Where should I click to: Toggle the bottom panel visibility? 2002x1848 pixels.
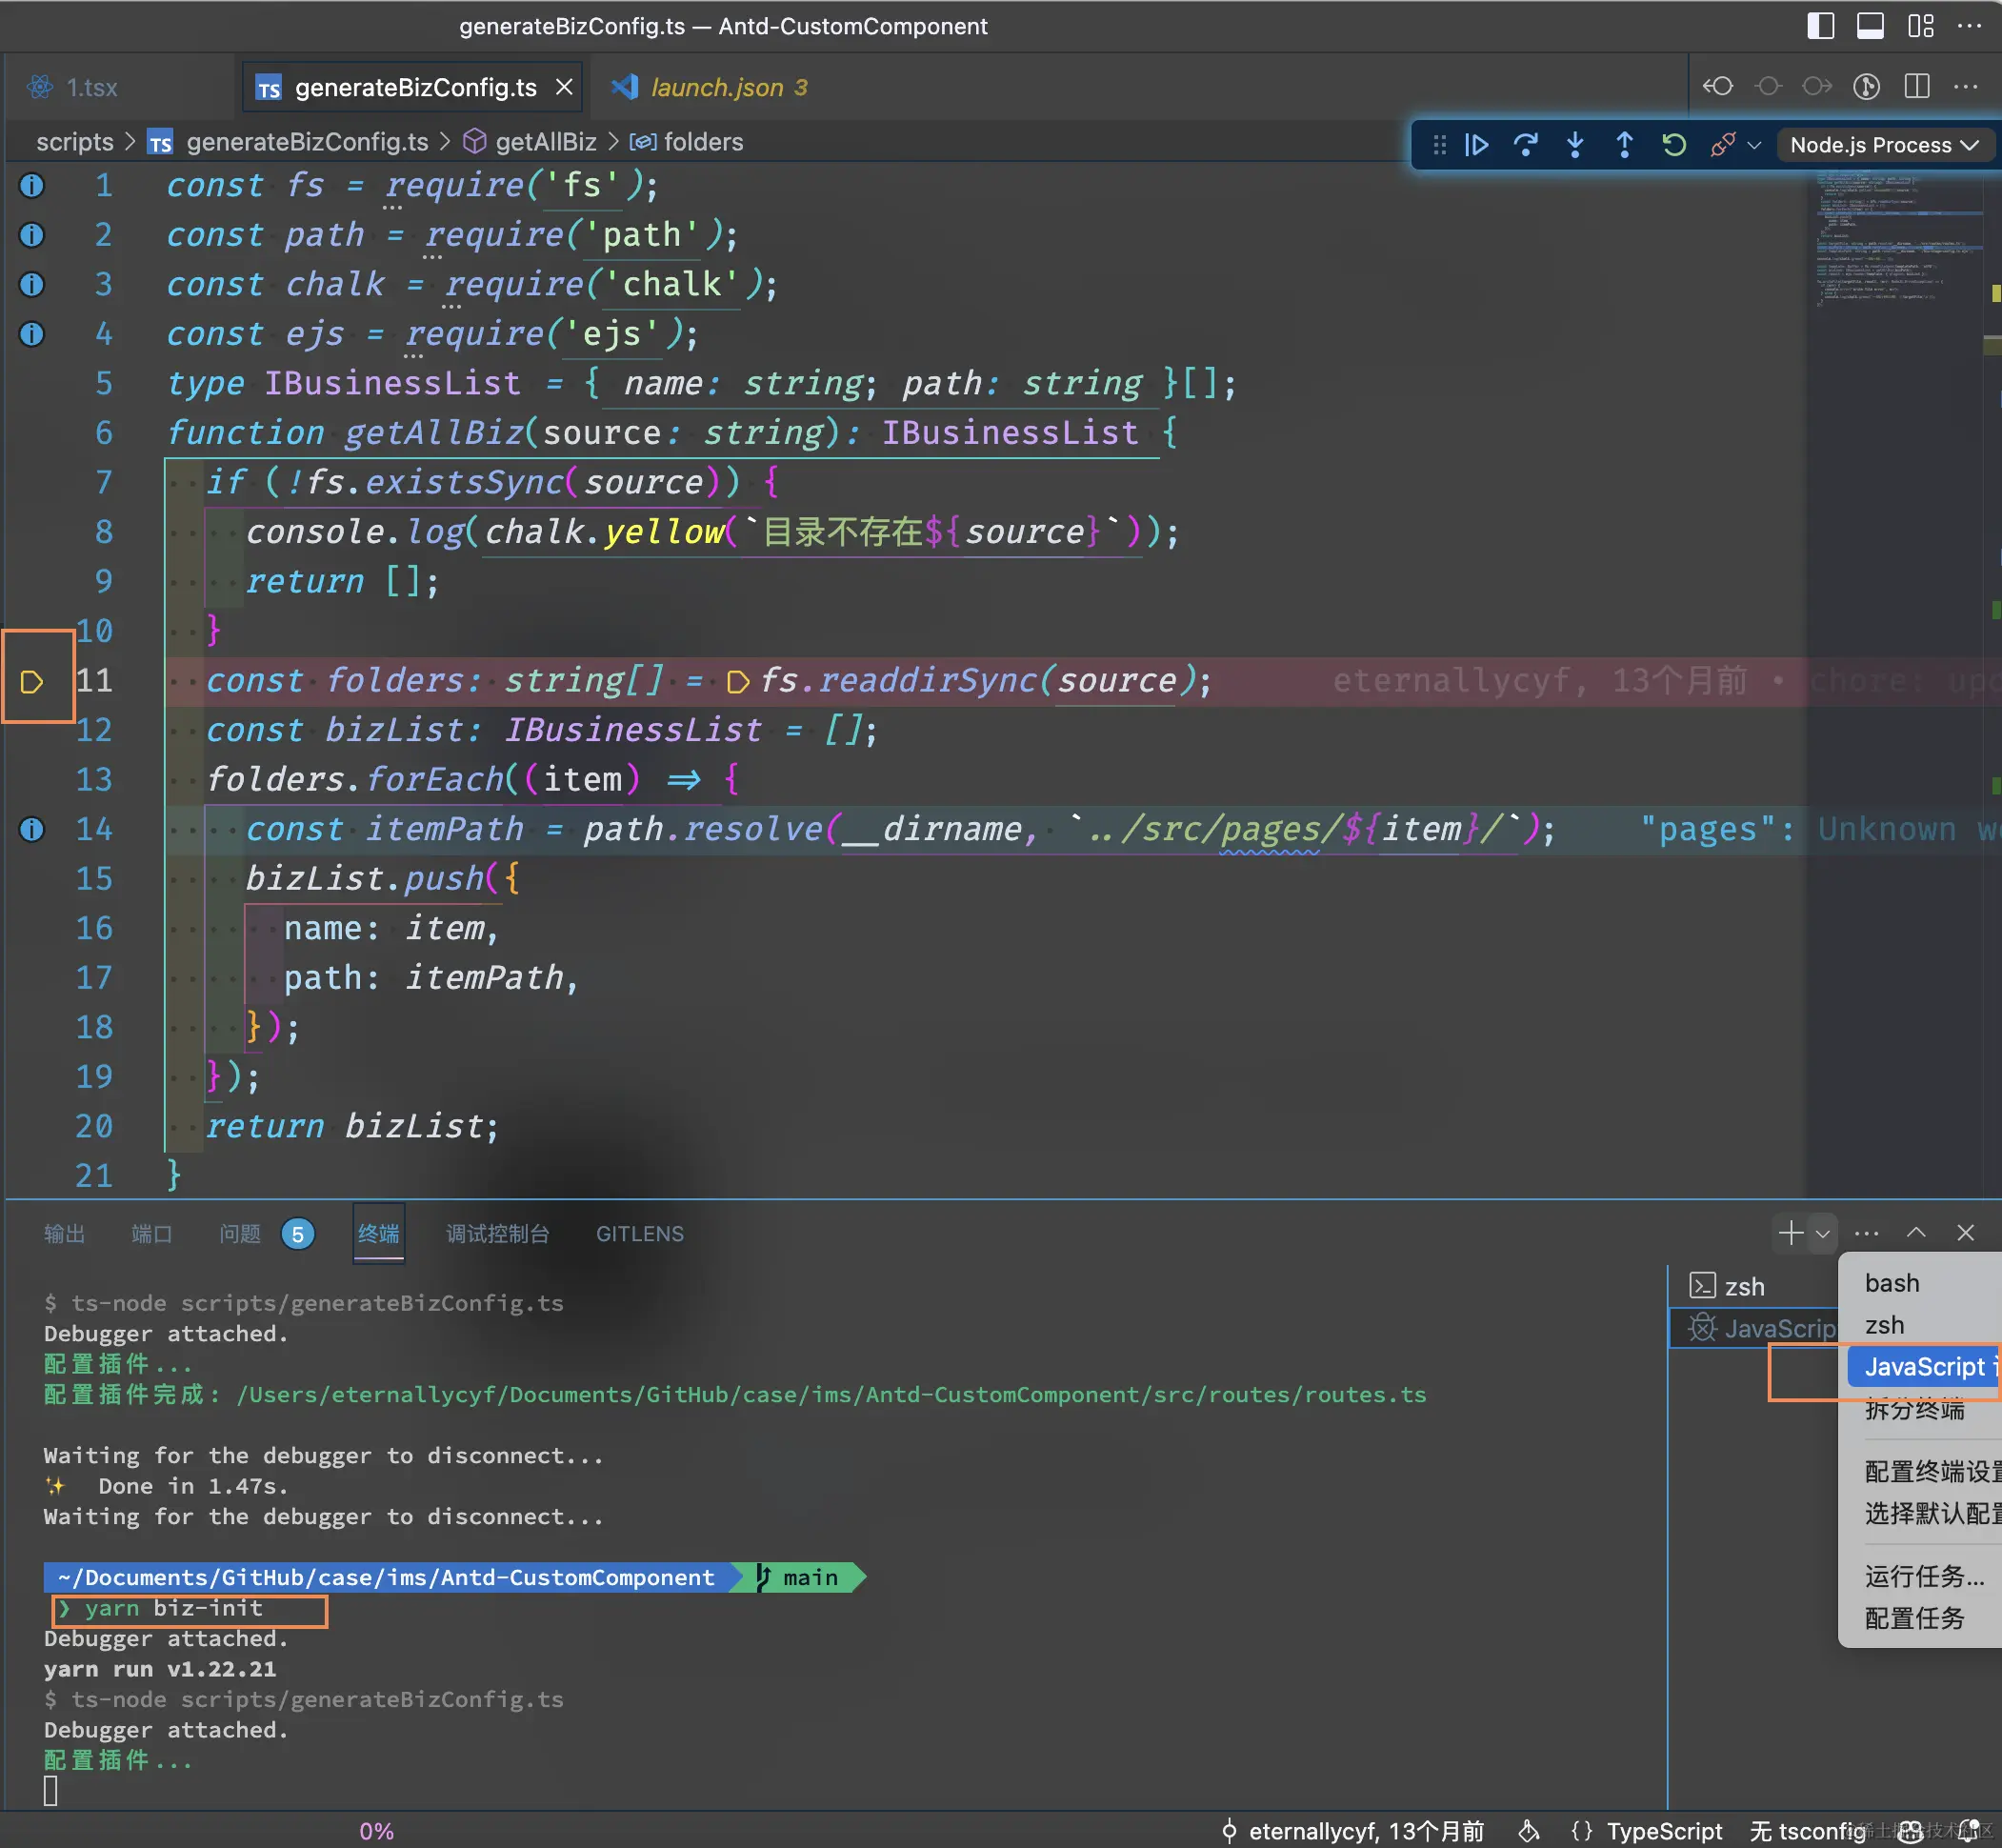[1870, 26]
